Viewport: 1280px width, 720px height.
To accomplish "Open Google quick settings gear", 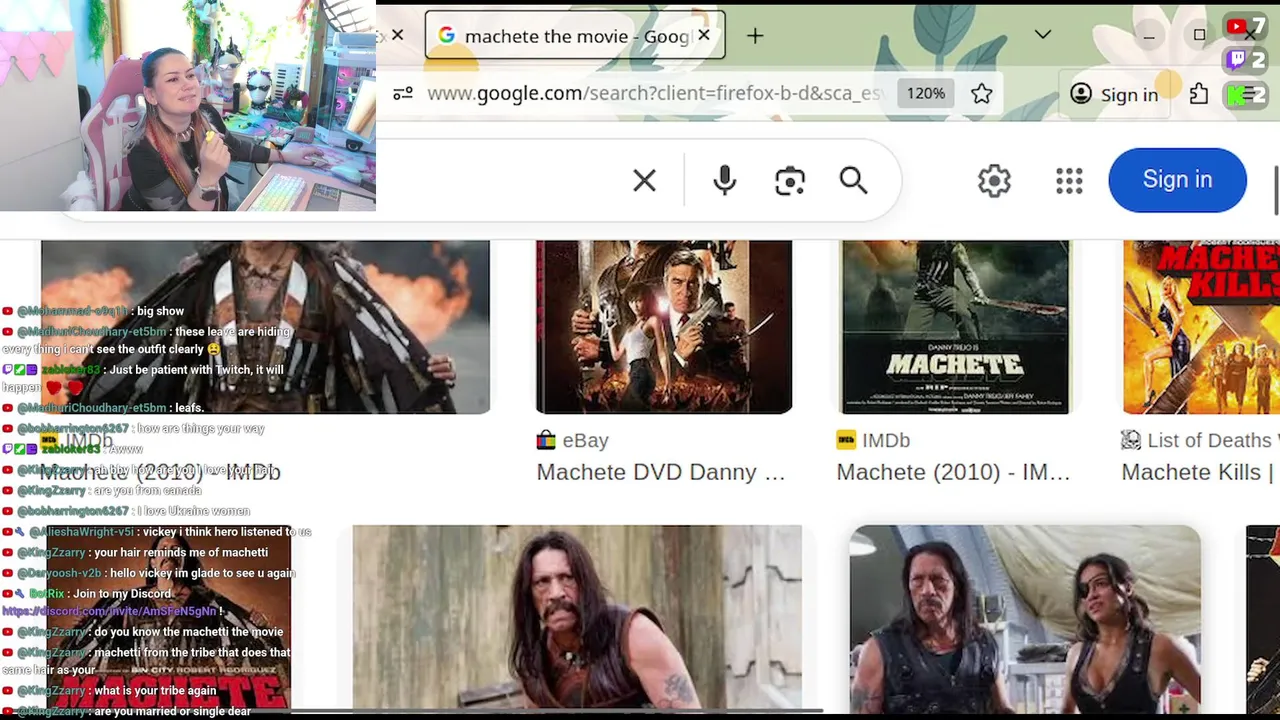I will point(994,180).
